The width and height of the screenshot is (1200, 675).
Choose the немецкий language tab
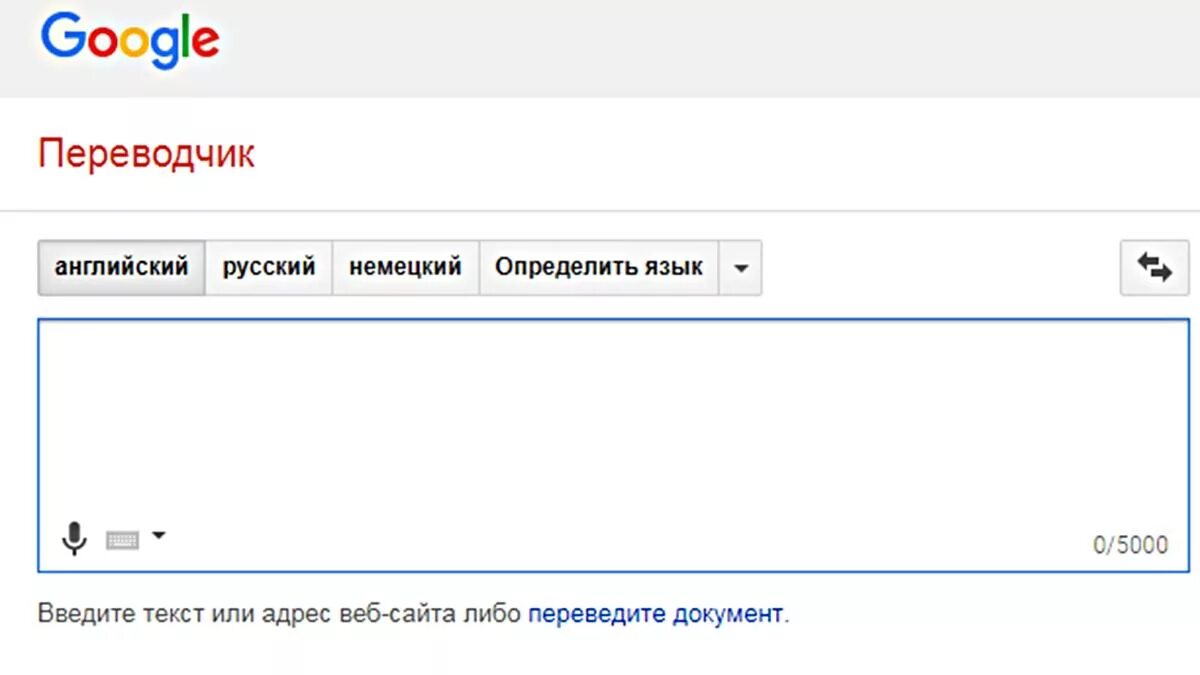pyautogui.click(x=405, y=267)
